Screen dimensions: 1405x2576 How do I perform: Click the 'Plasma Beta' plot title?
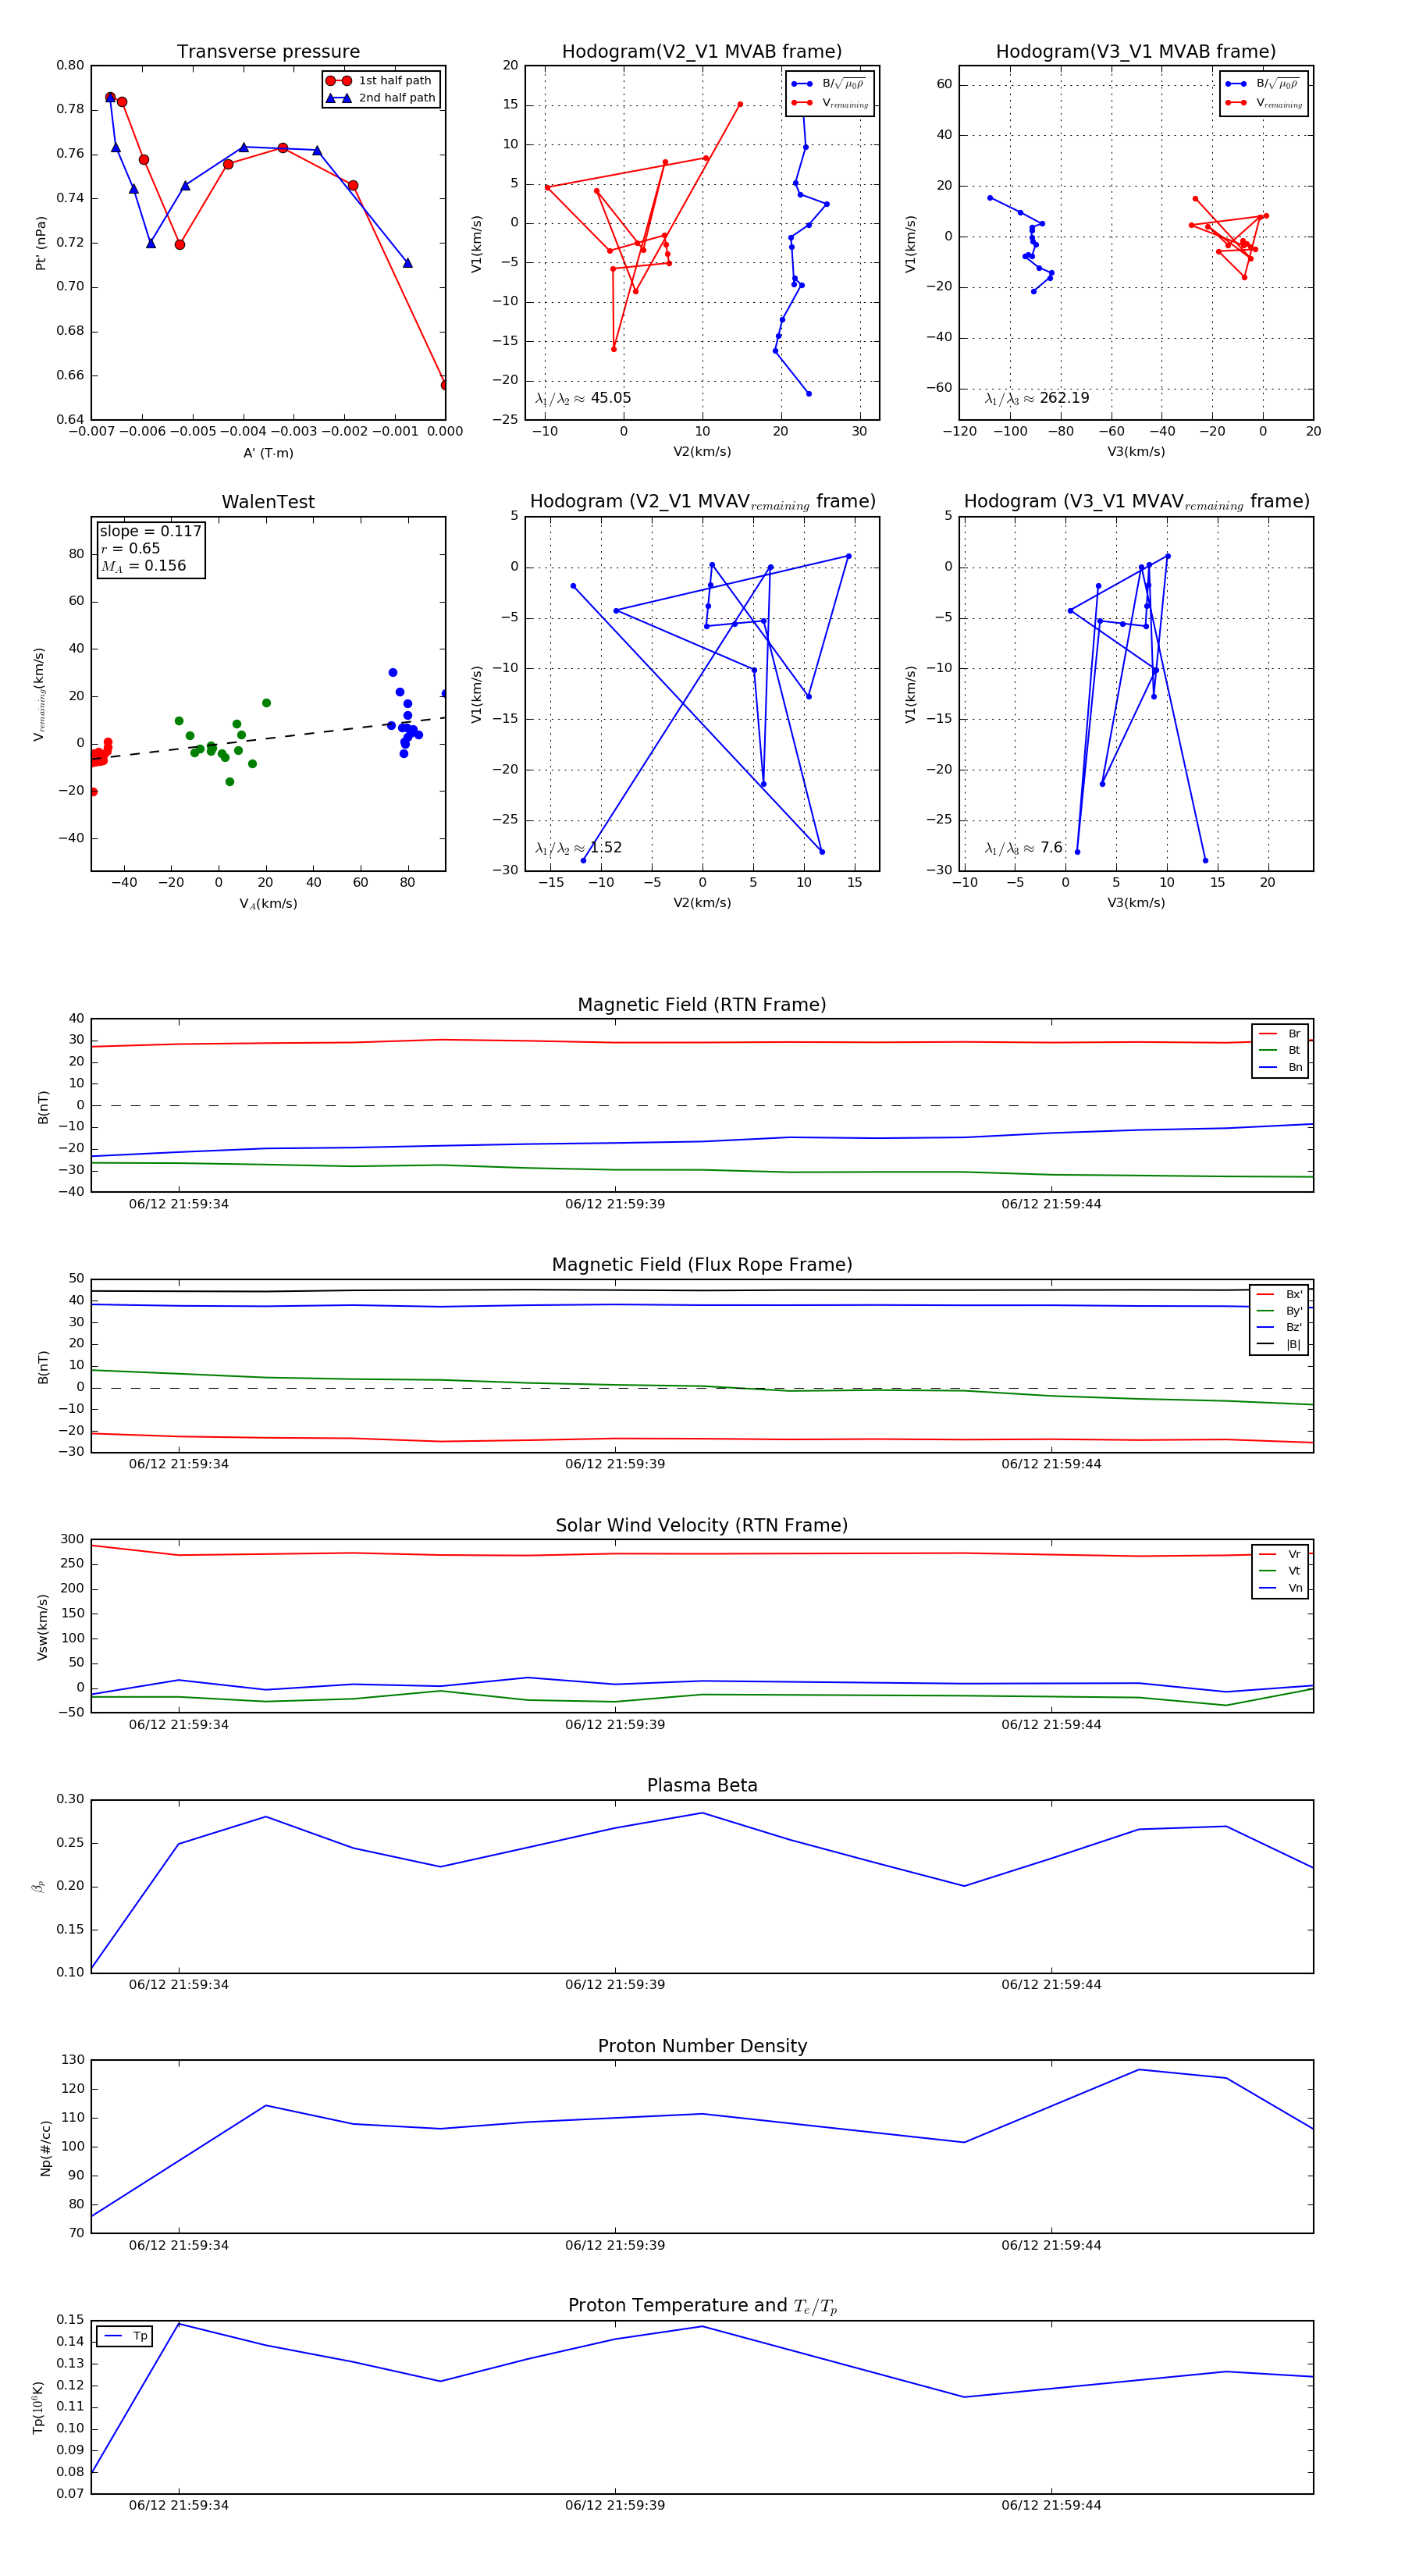tap(702, 1786)
